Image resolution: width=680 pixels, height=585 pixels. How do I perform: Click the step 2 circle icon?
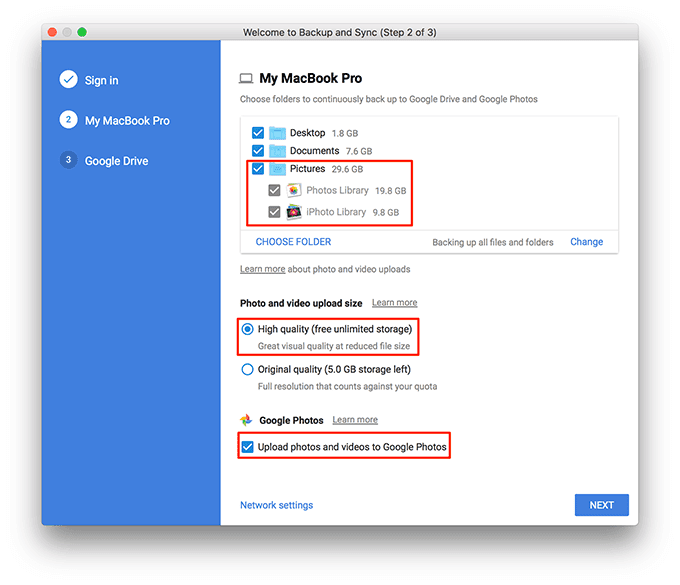coord(68,119)
